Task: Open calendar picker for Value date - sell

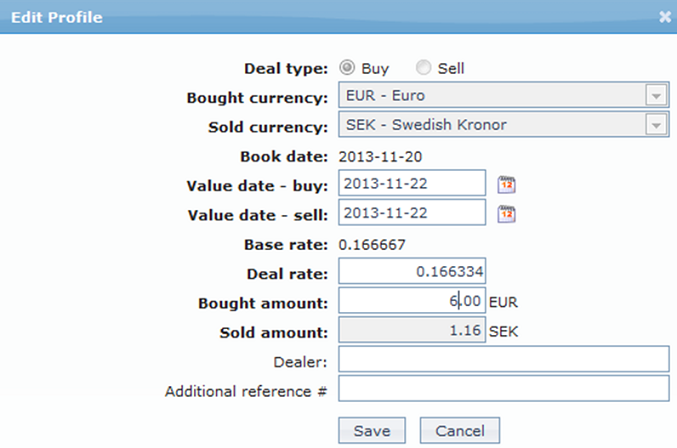Action: (x=507, y=213)
